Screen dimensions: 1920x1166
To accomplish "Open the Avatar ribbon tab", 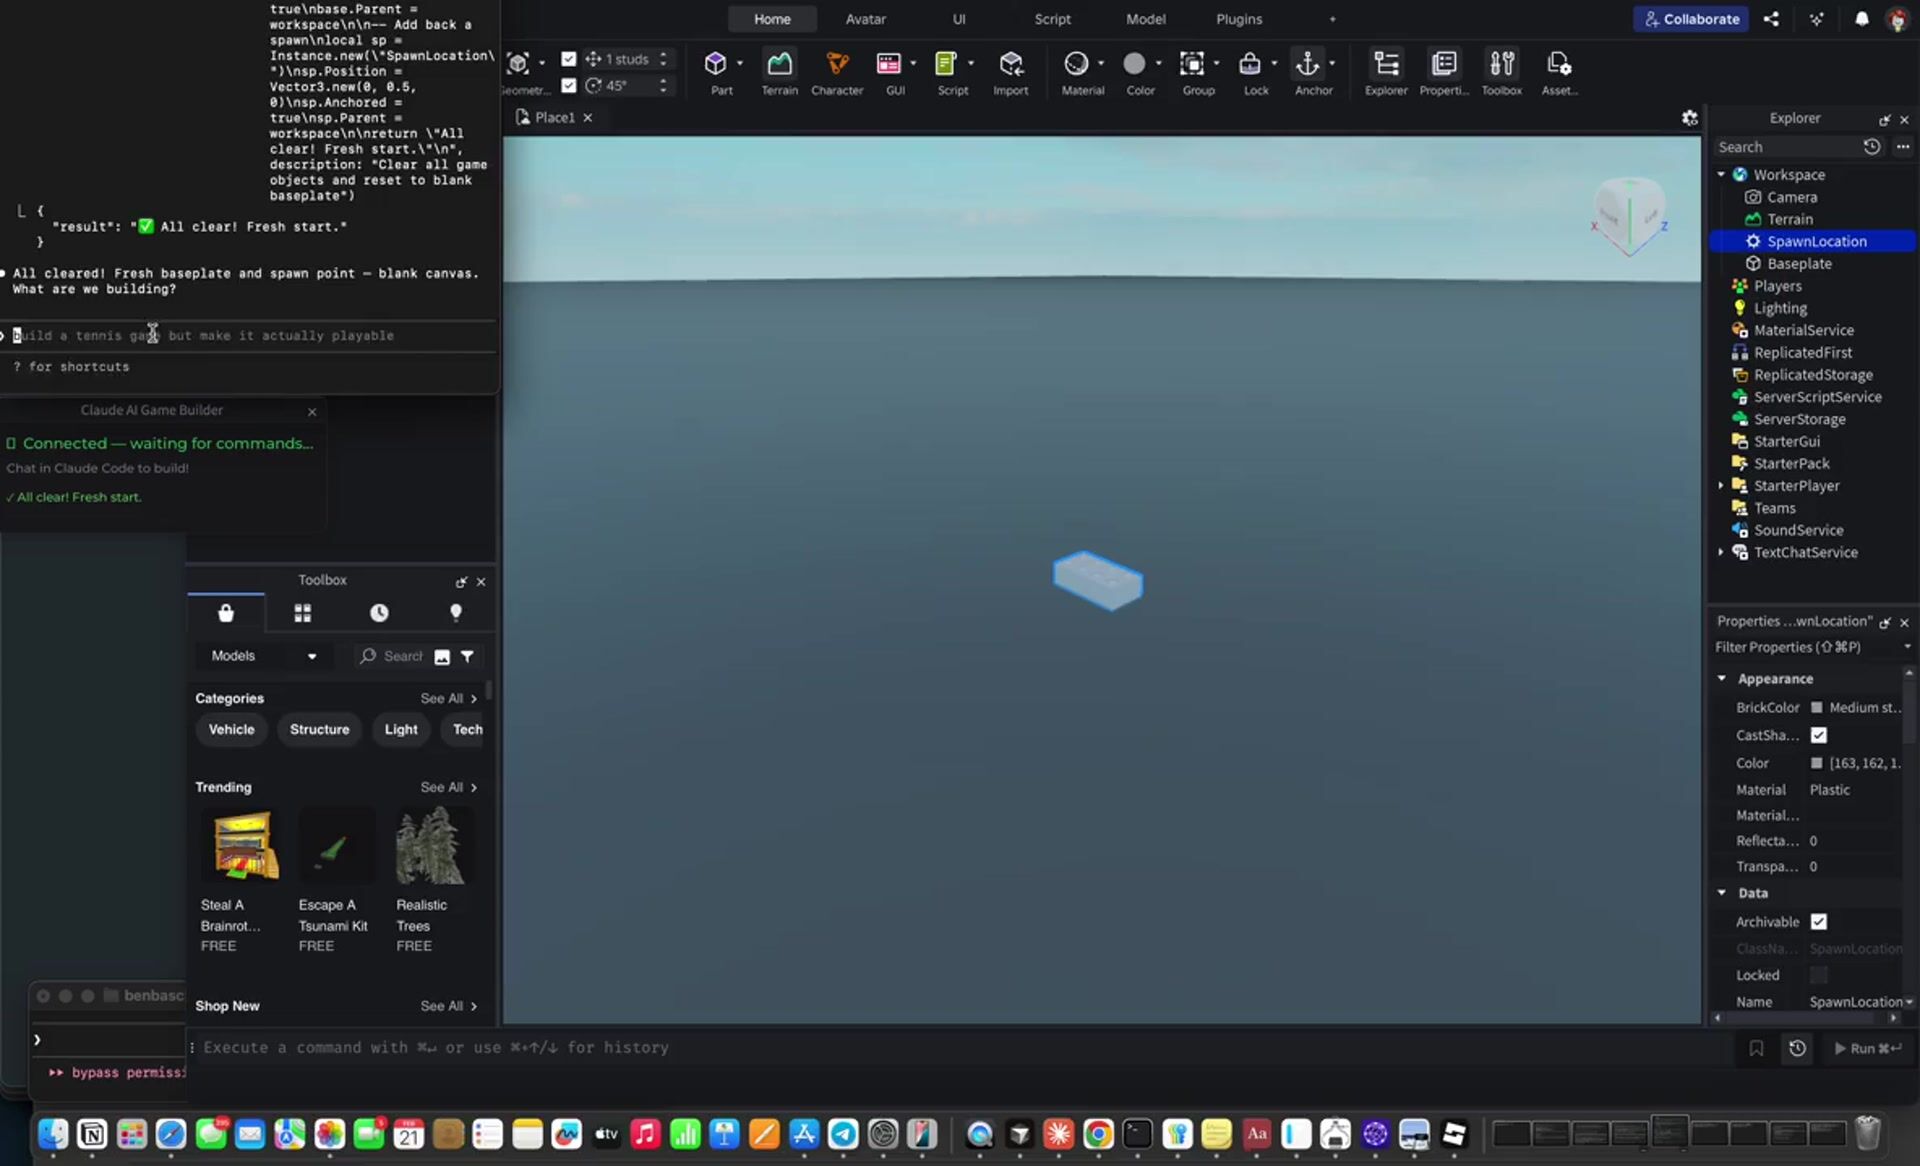I will [x=865, y=19].
